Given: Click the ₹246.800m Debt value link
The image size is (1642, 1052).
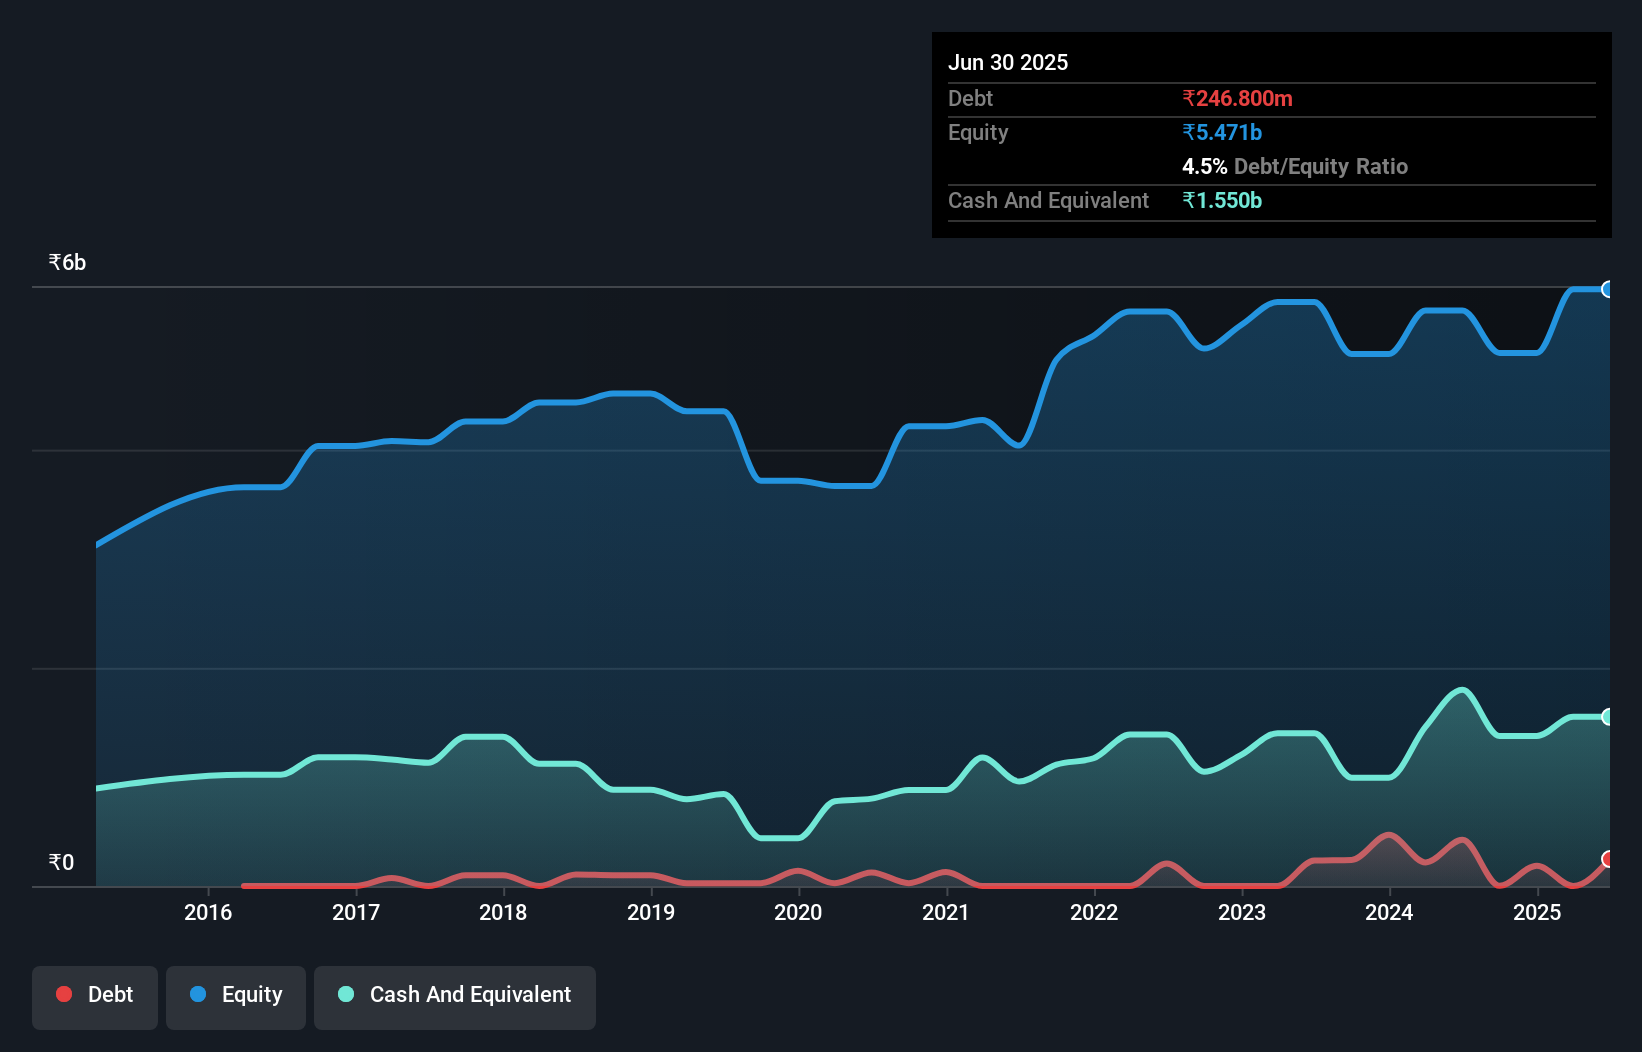Looking at the screenshot, I should (1237, 98).
